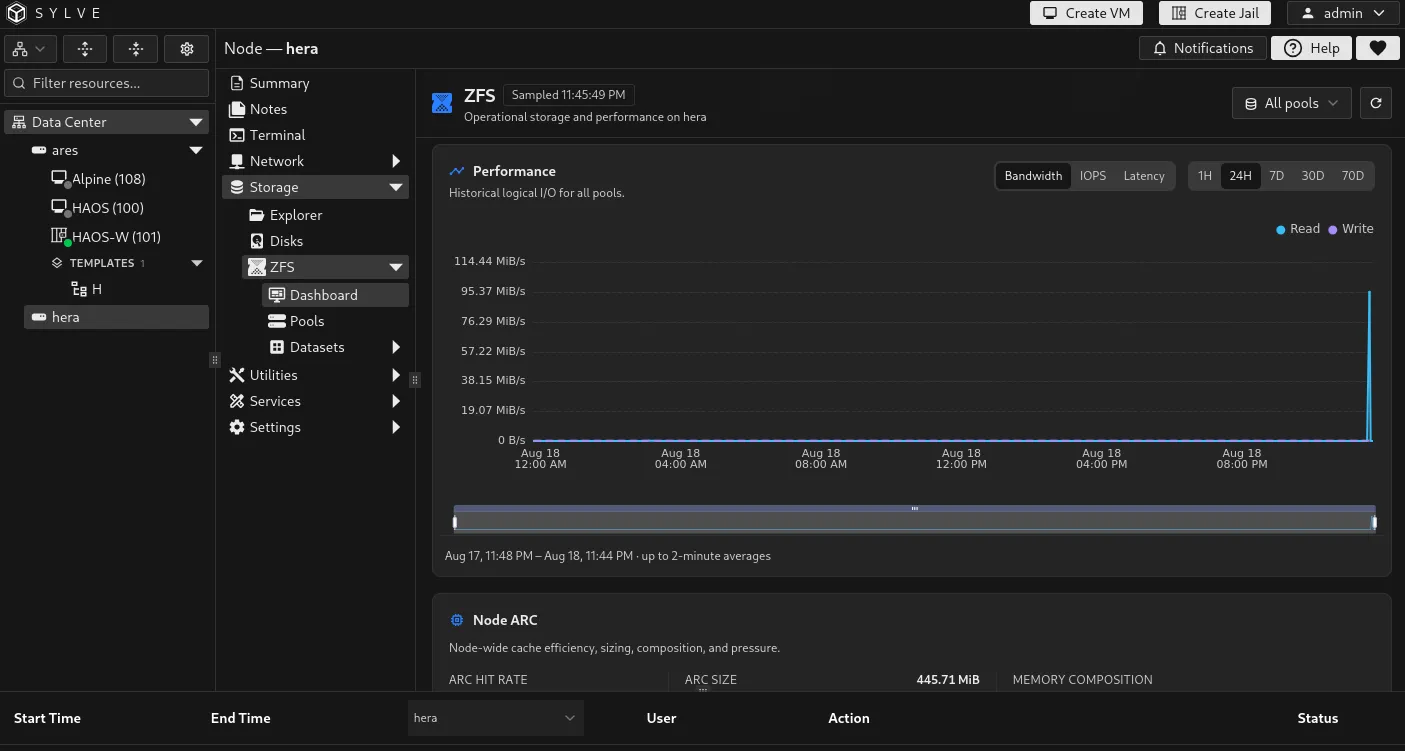Click the Services wrench icon
This screenshot has height=751, width=1405.
pyautogui.click(x=237, y=401)
